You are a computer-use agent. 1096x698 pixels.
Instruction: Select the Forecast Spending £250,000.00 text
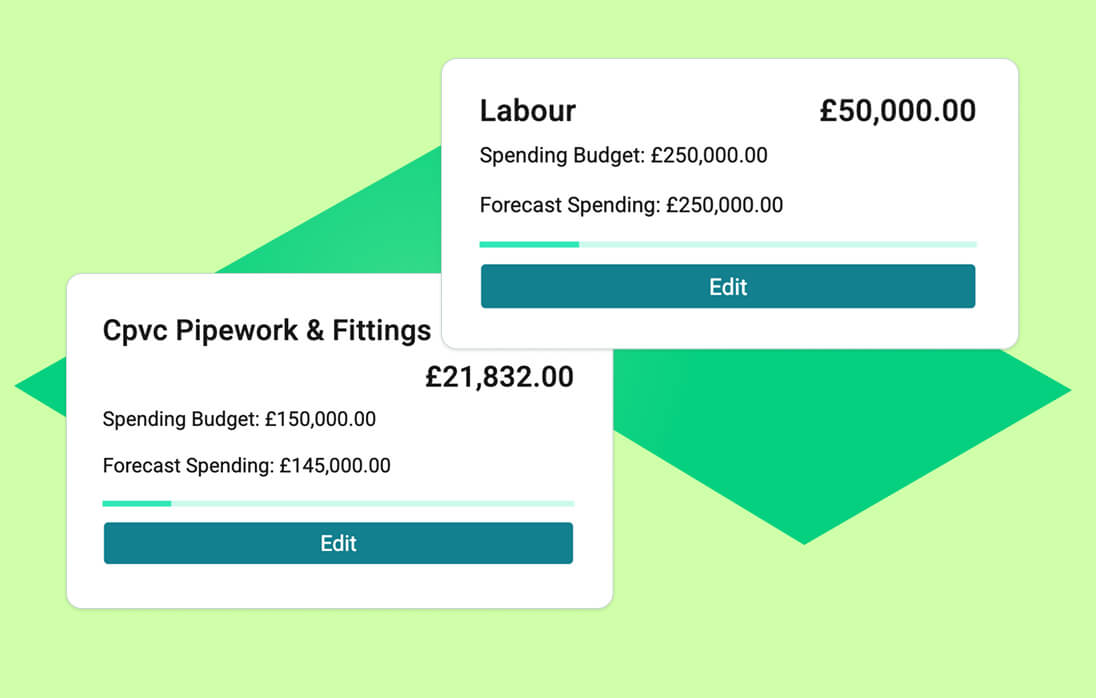click(x=631, y=205)
